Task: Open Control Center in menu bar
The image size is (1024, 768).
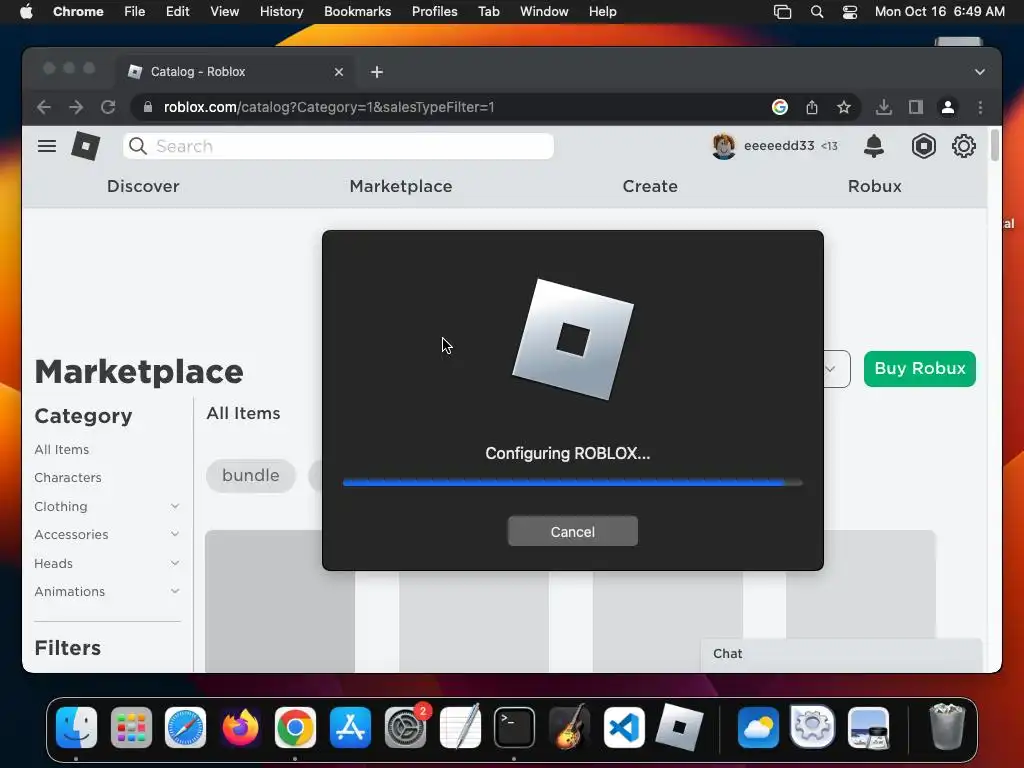Action: 850,11
